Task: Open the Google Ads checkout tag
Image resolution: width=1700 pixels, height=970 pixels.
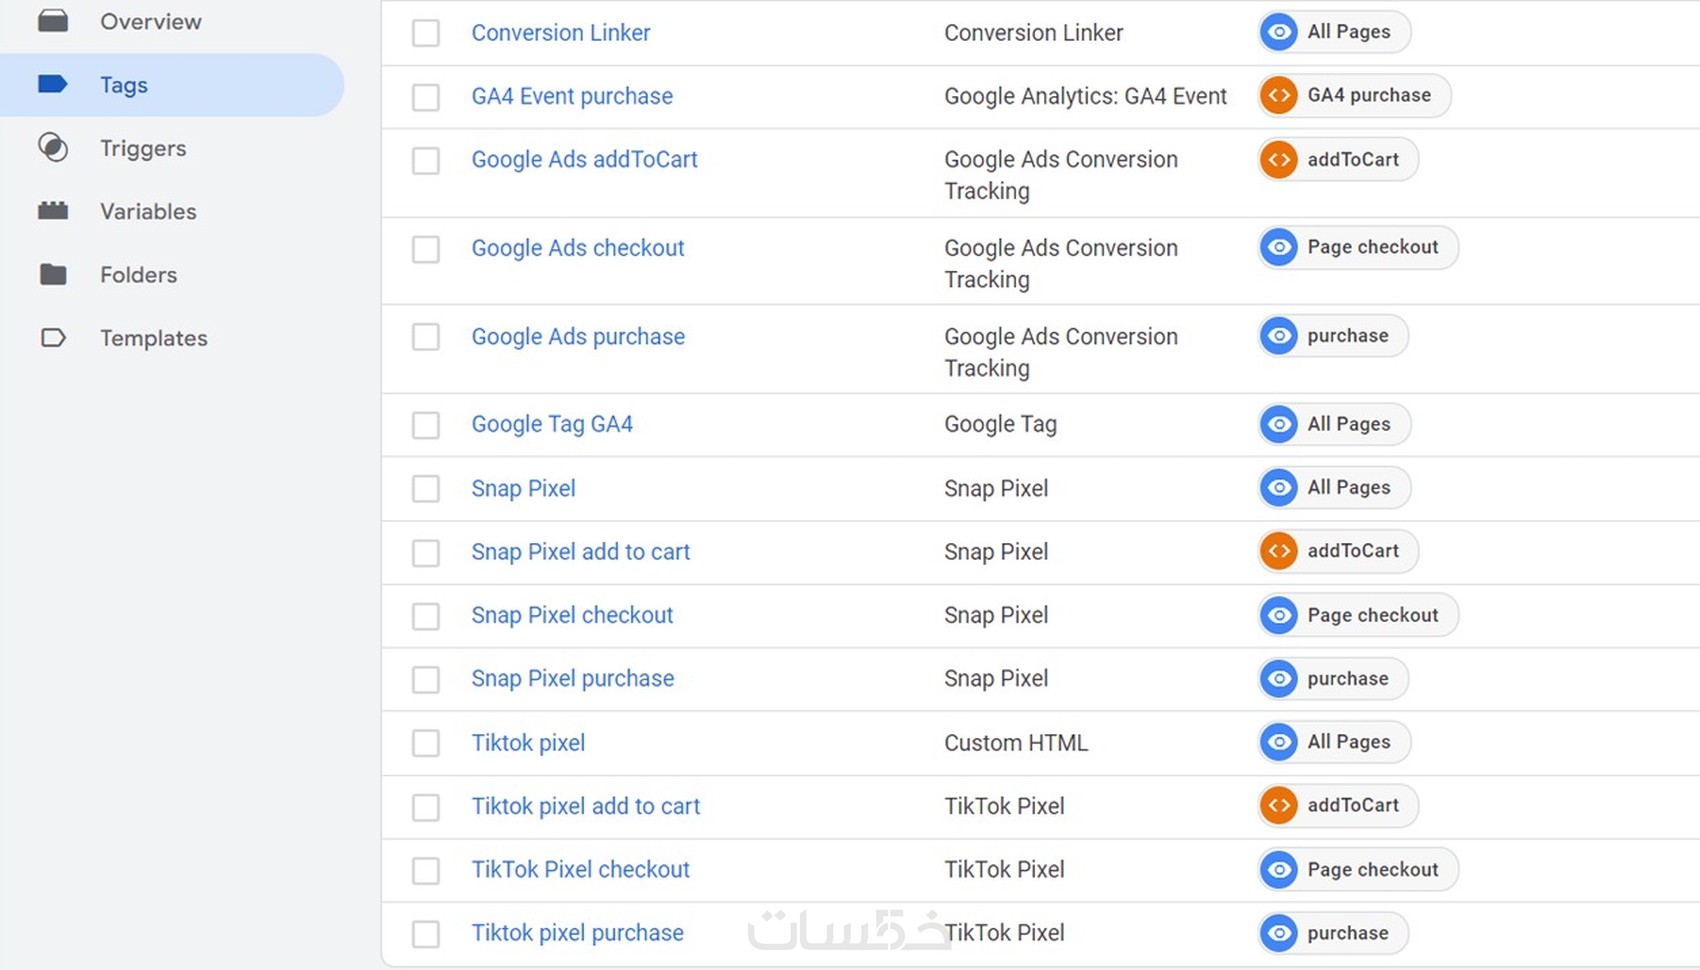Action: pyautogui.click(x=578, y=248)
